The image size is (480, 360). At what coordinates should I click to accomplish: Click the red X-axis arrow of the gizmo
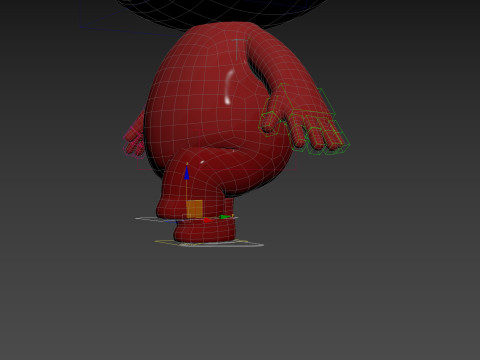click(208, 220)
